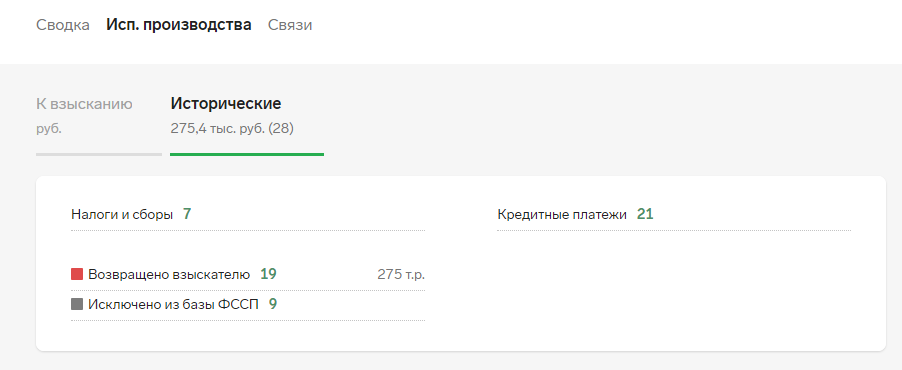Open the К взысканию section
Viewport: 902px width, 370px height.
(x=99, y=117)
